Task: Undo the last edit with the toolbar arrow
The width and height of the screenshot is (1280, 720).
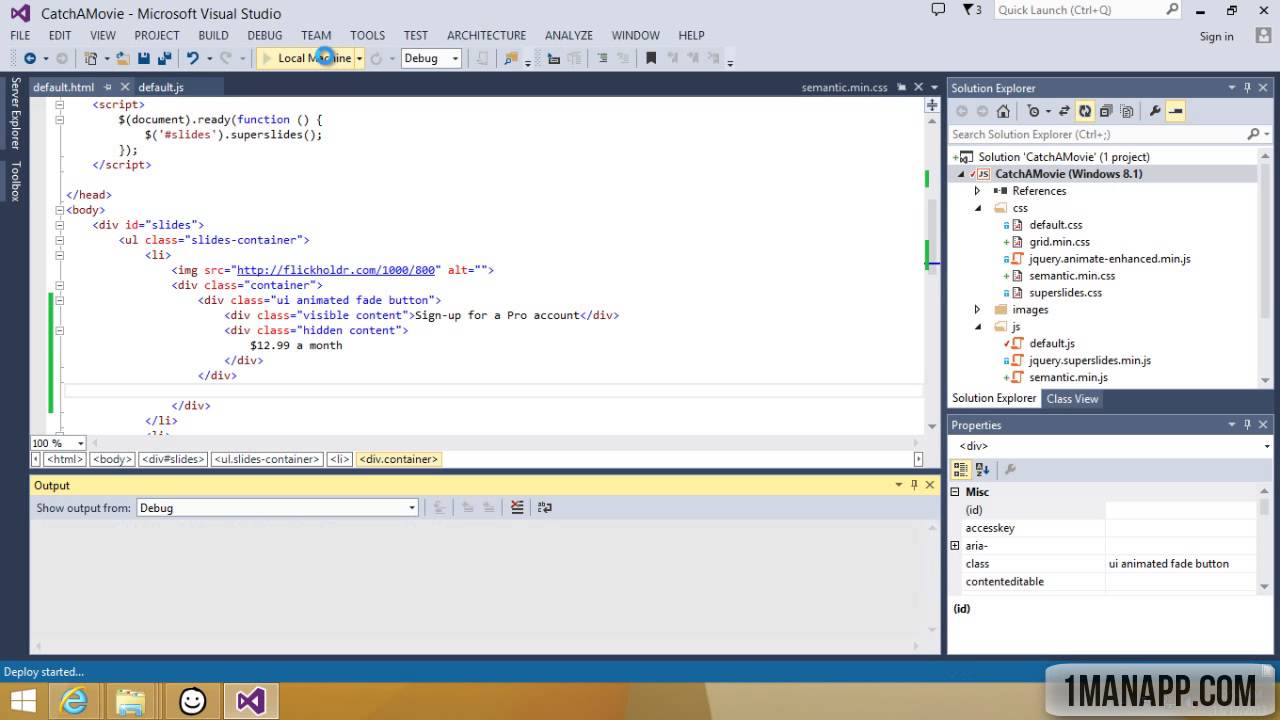Action: (192, 58)
